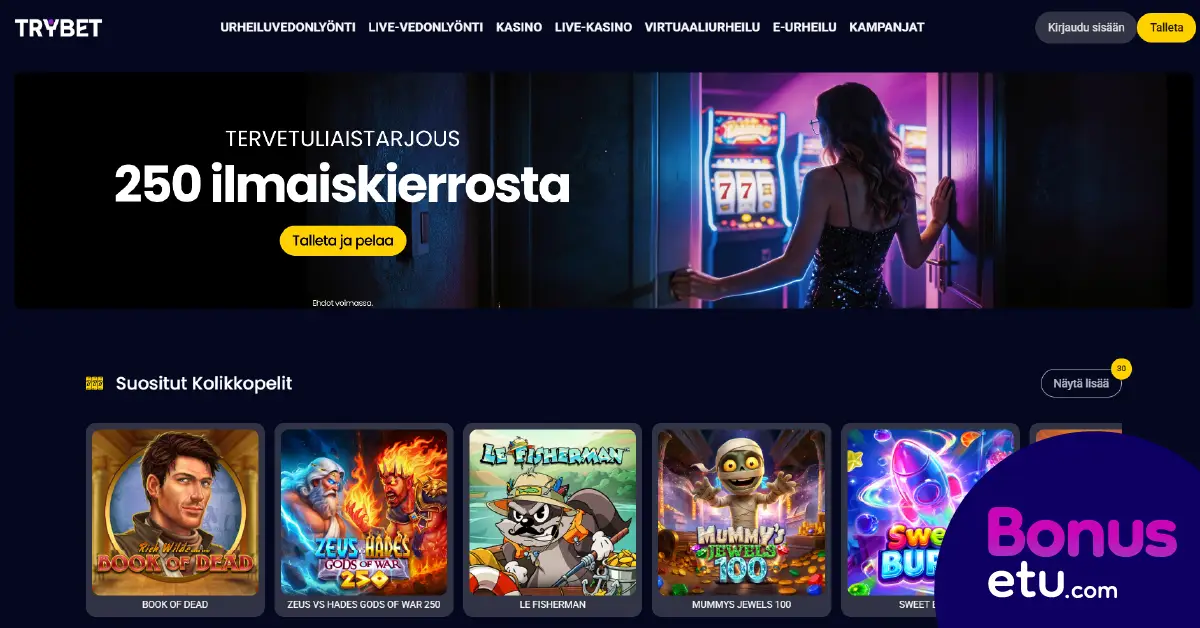
Task: Select Virtuaaliurheilu in the top menu
Action: pos(702,28)
